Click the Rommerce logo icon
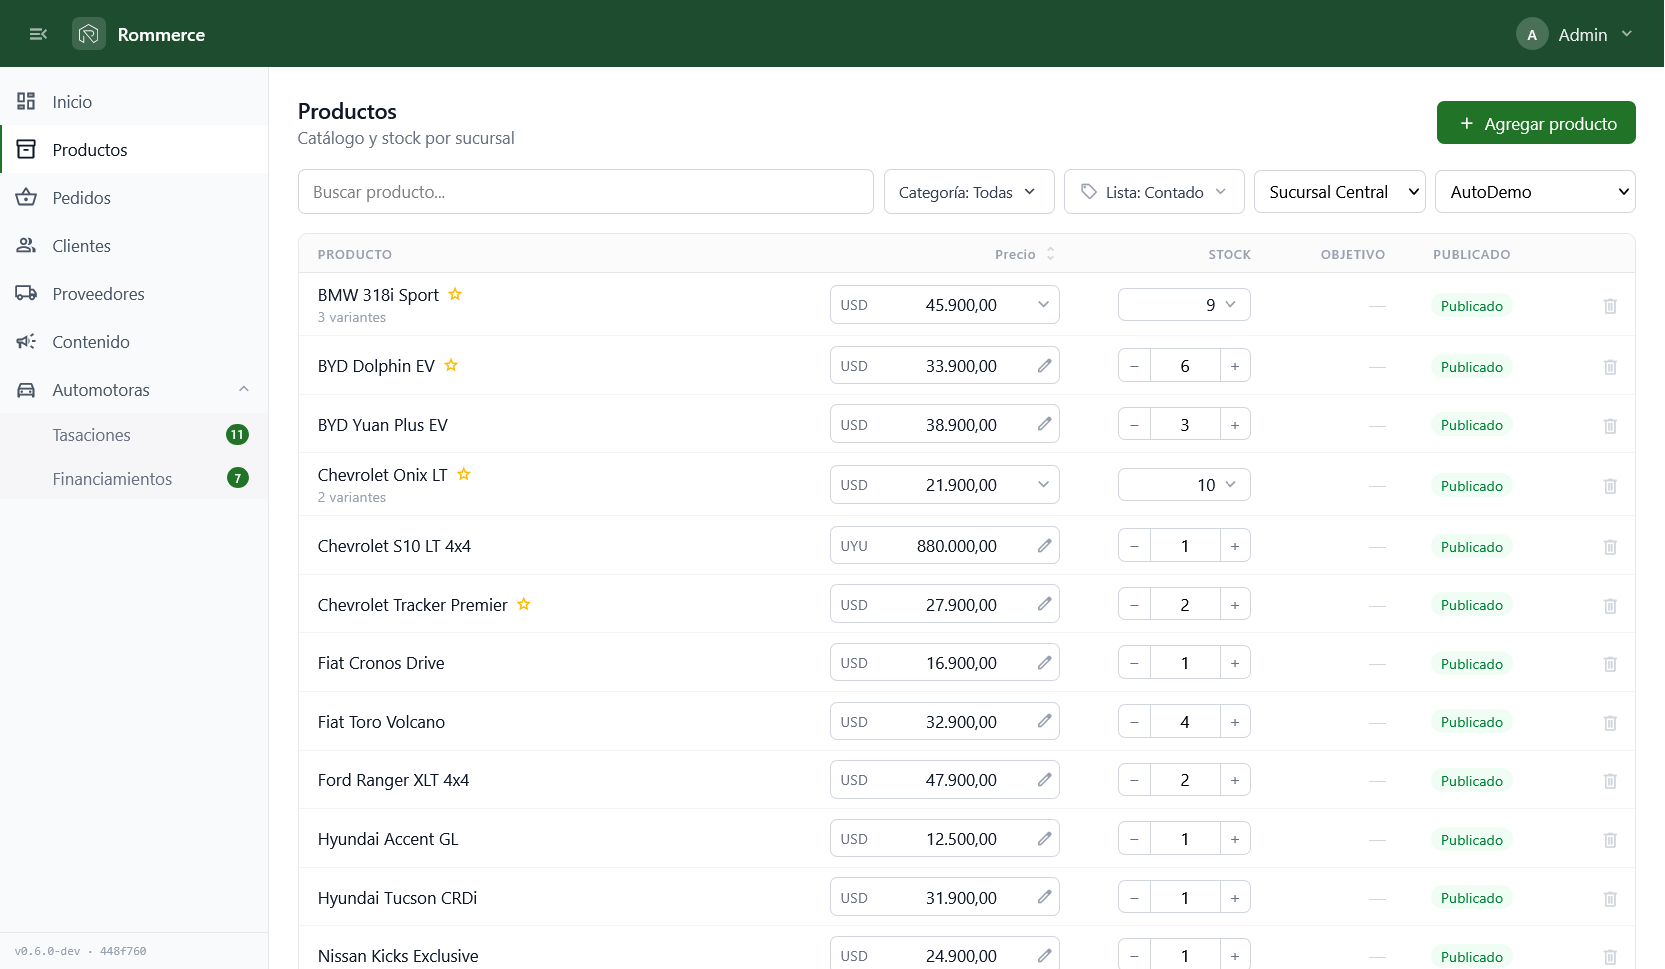The height and width of the screenshot is (969, 1665). pos(89,34)
